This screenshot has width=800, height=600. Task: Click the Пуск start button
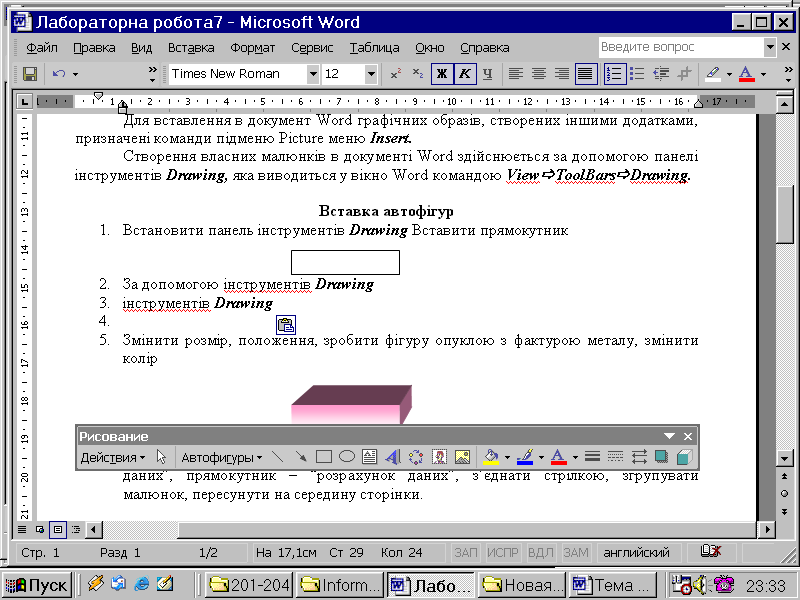tap(37, 585)
